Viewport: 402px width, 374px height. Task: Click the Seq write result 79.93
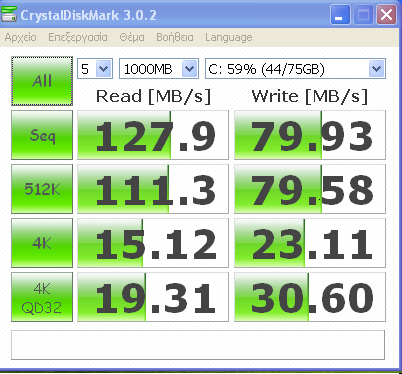point(310,135)
